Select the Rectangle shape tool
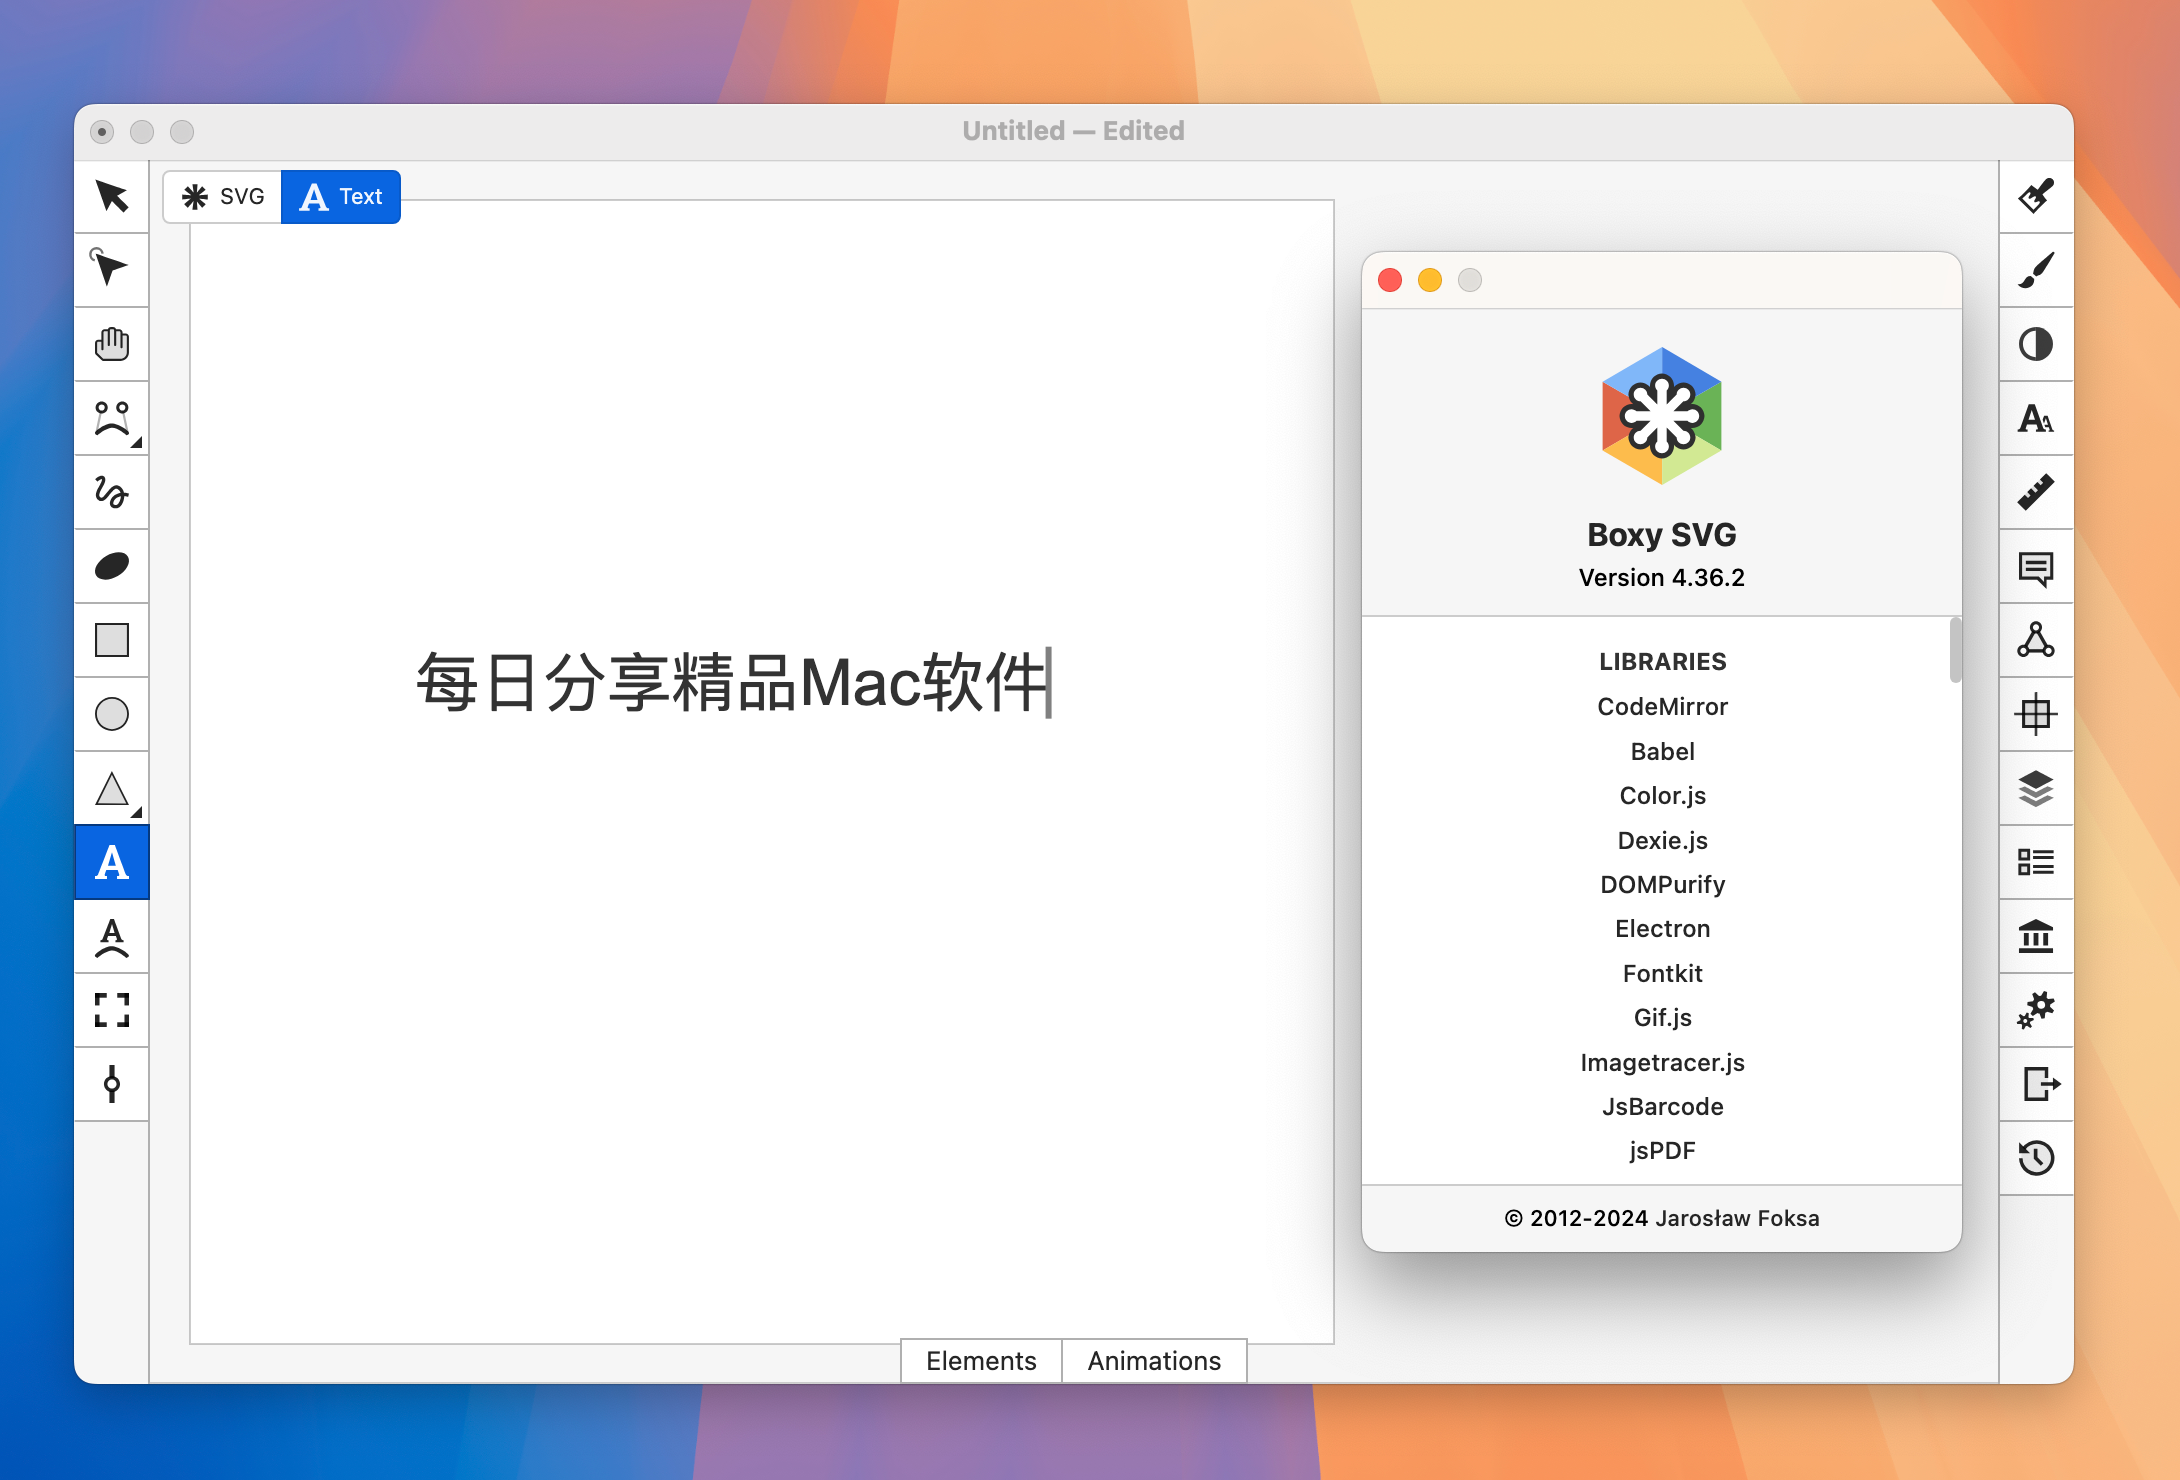 (111, 641)
